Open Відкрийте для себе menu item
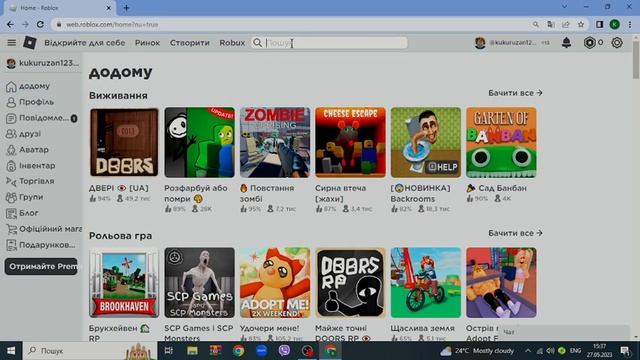This screenshot has width=640, height=360. coord(84,43)
